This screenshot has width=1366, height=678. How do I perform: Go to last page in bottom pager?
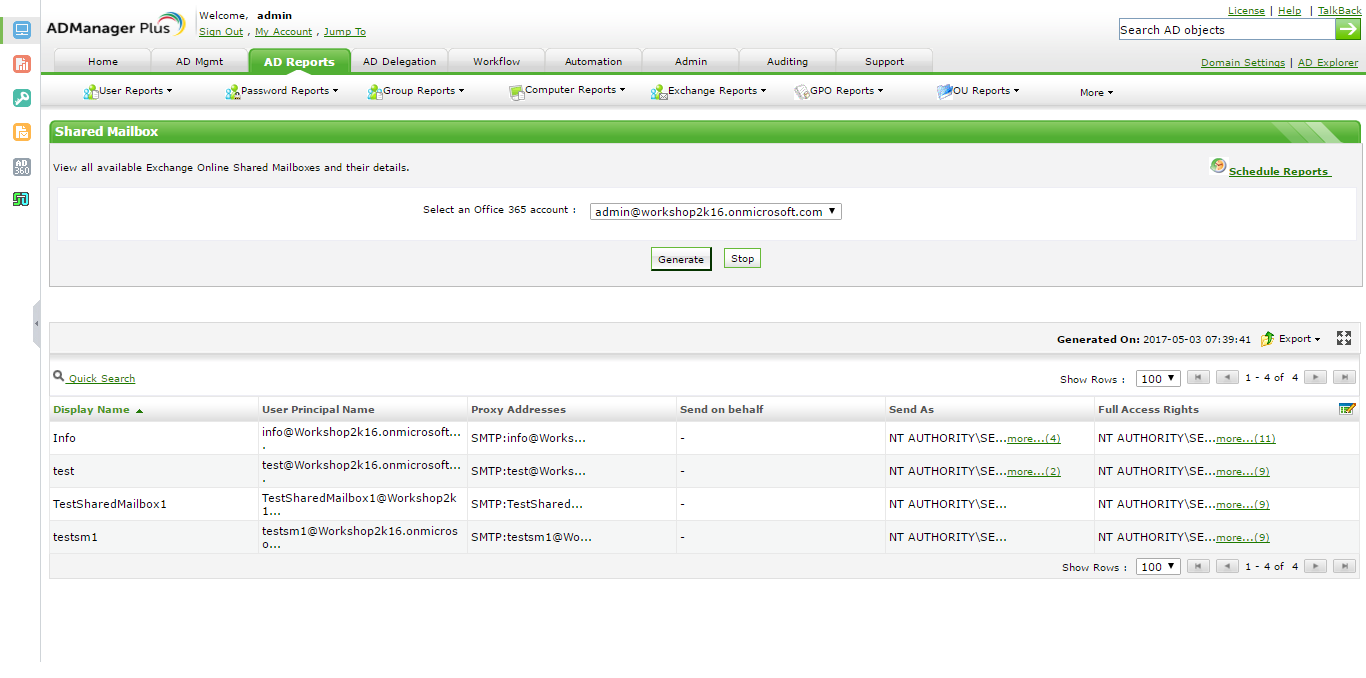[1345, 566]
